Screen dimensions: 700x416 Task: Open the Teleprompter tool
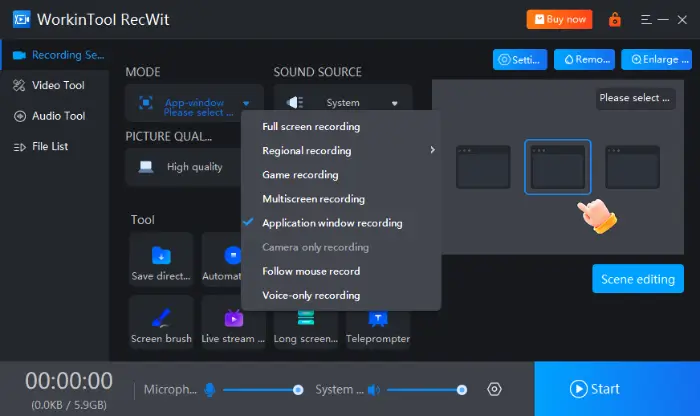(378, 330)
